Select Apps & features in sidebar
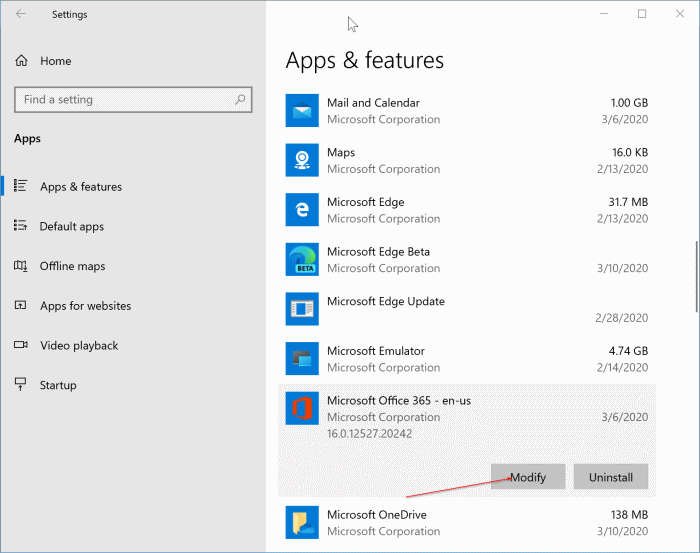The width and height of the screenshot is (700, 553). (x=81, y=187)
